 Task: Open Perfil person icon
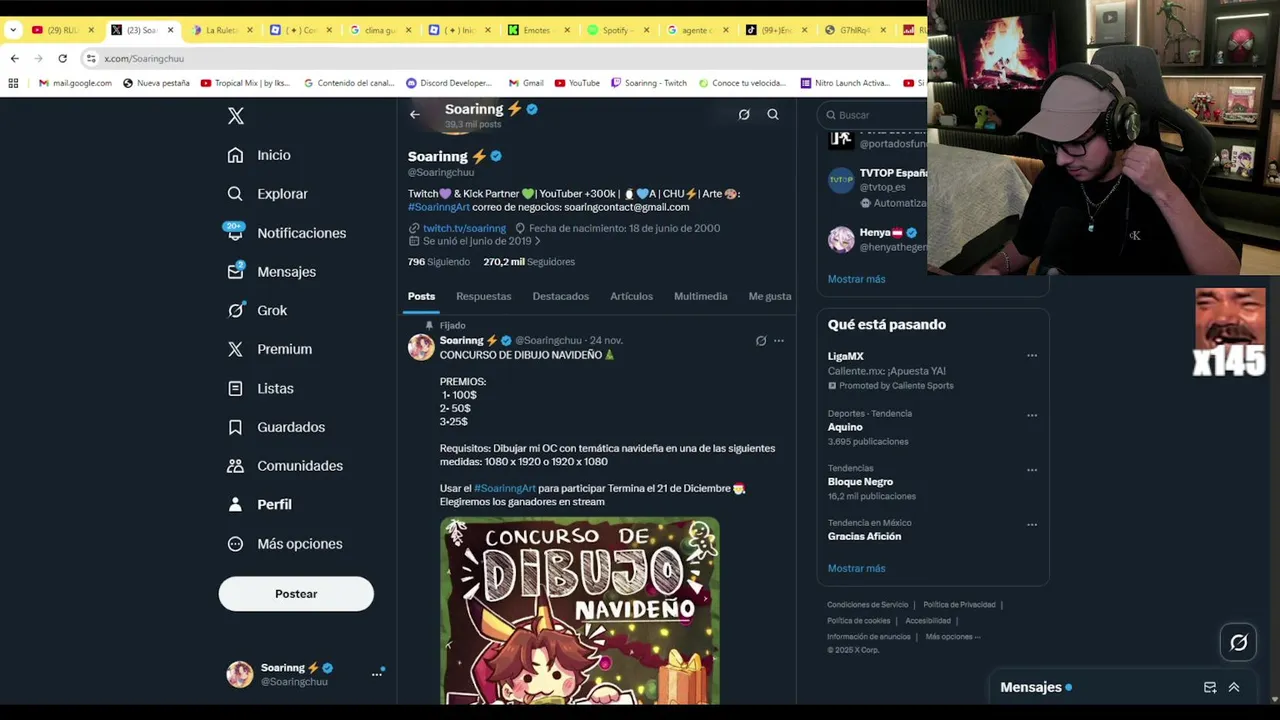click(x=235, y=505)
